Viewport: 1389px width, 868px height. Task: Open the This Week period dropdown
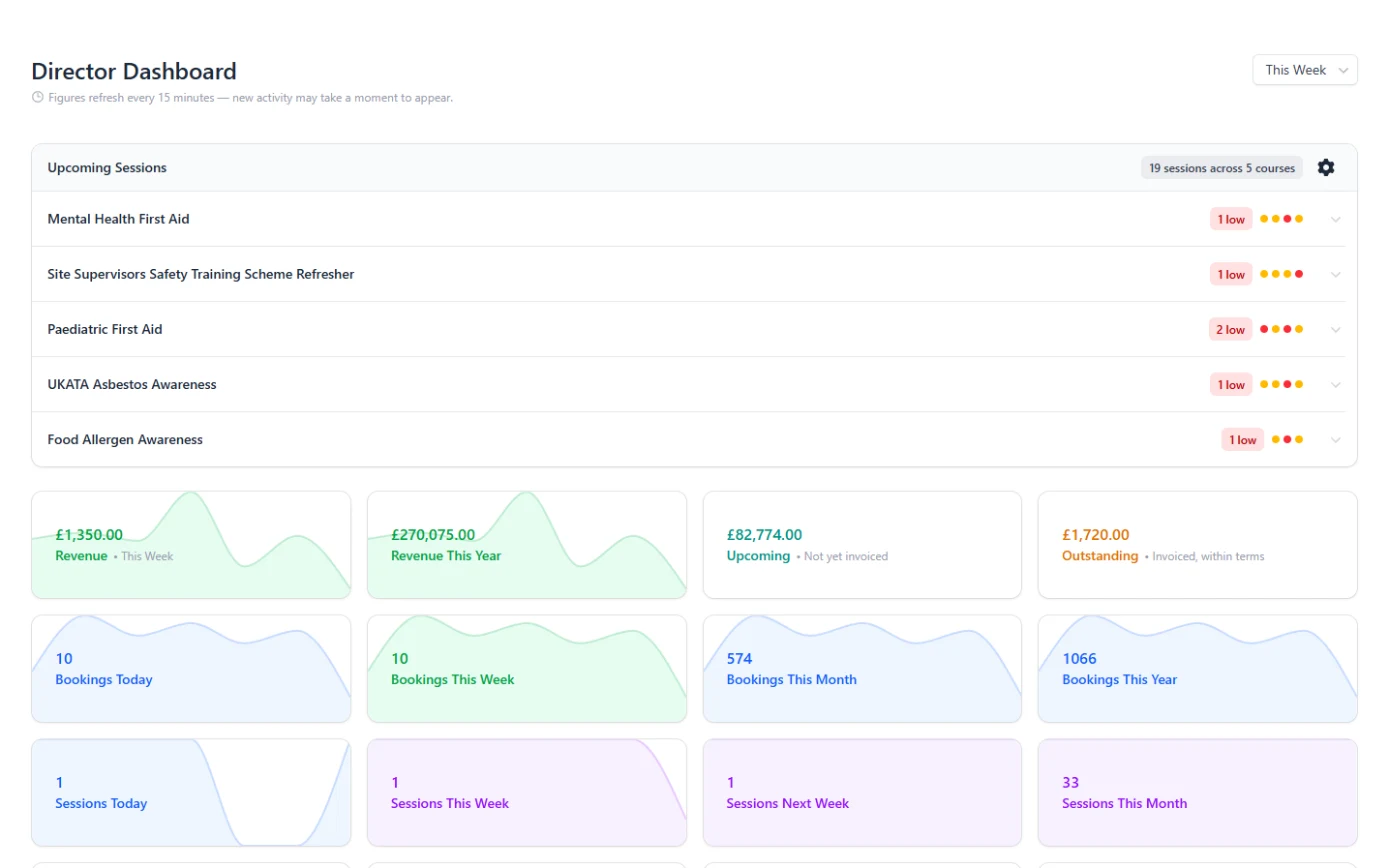click(x=1305, y=70)
